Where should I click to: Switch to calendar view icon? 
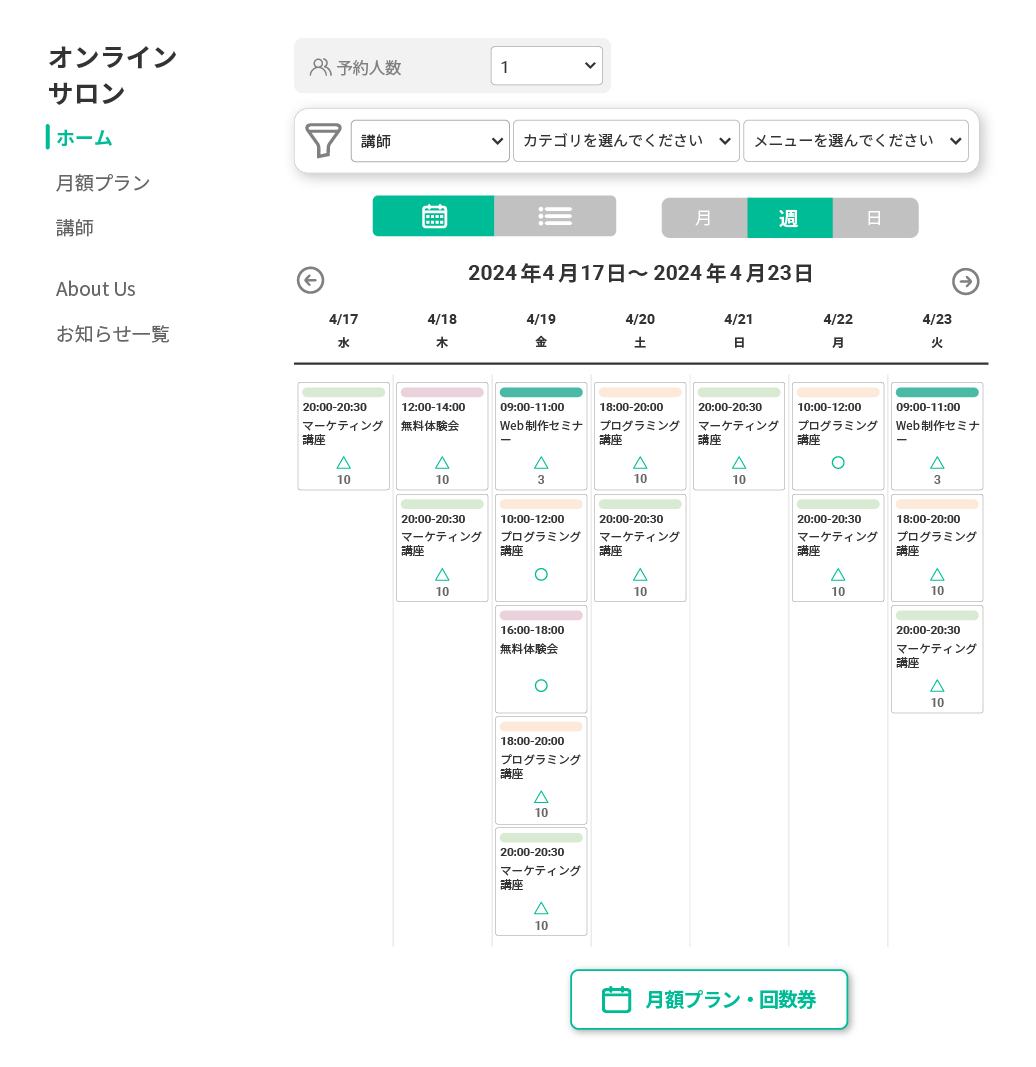[x=434, y=216]
